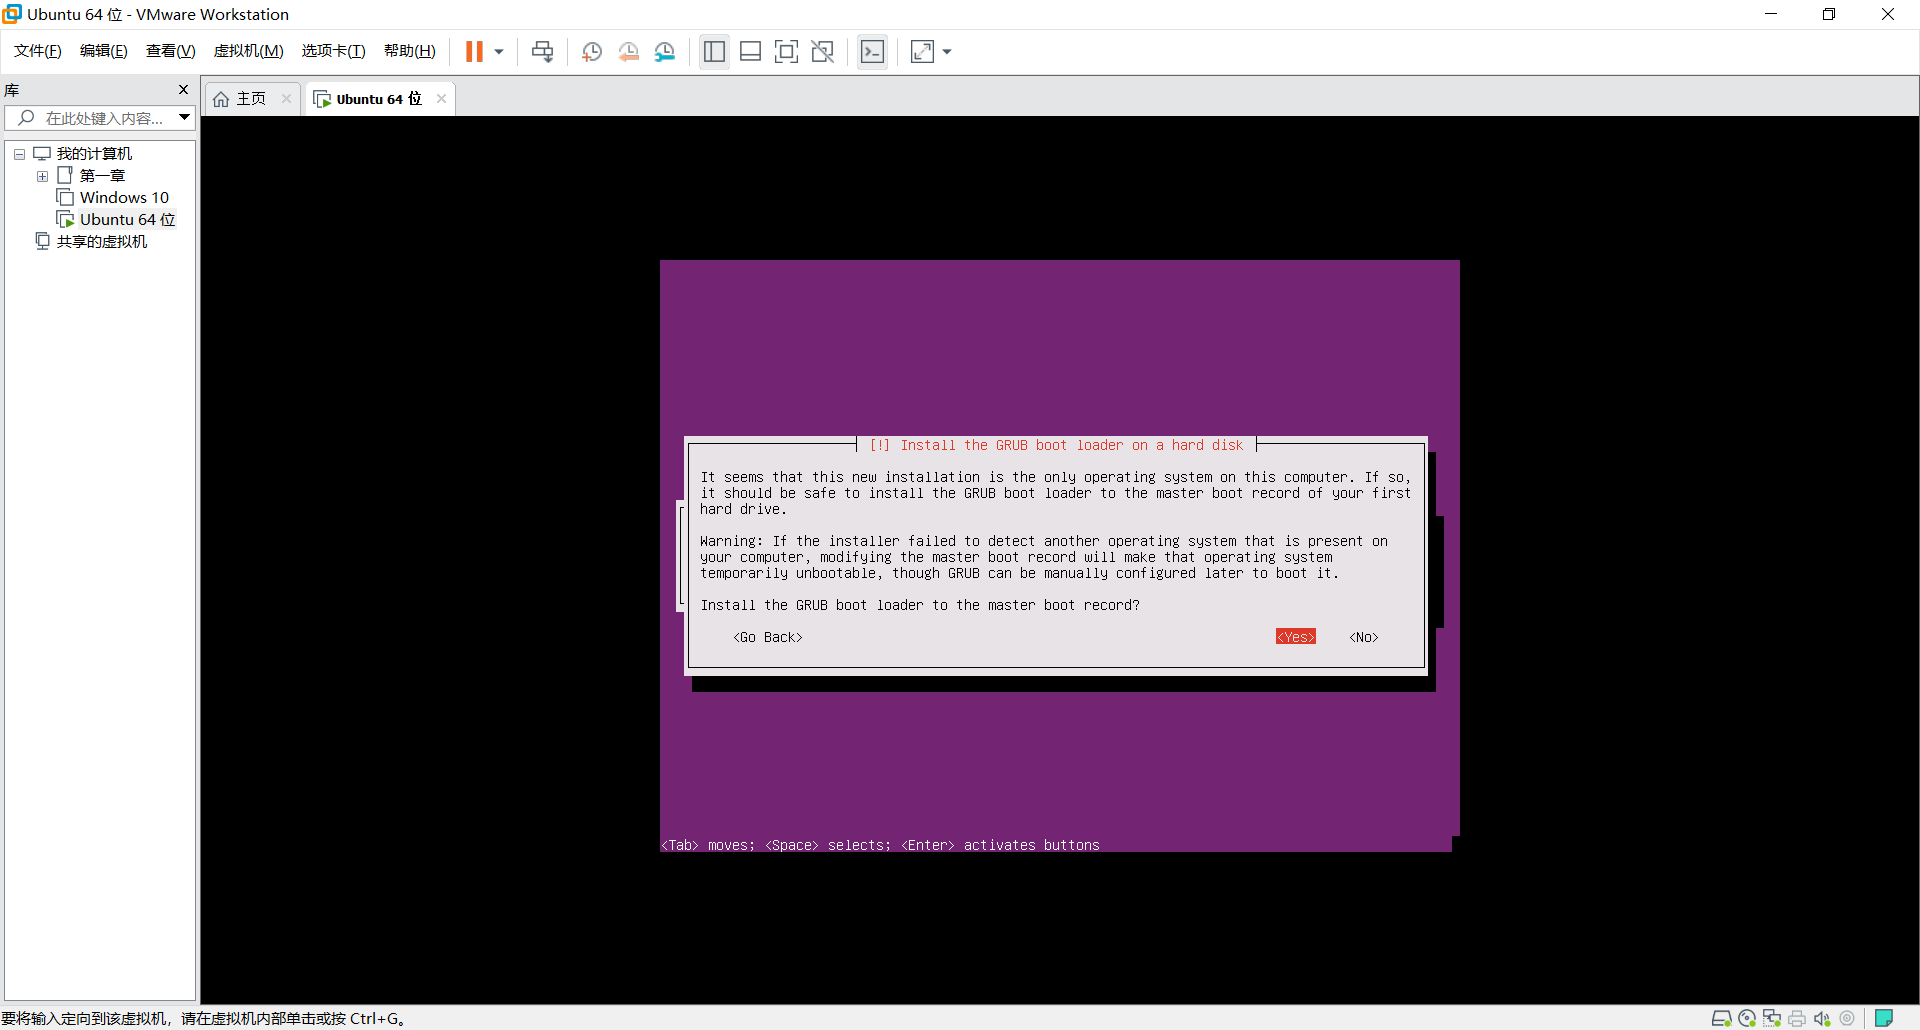This screenshot has width=1920, height=1030.
Task: Click the running VM icon on the Ubuntu 64 位 tab
Action: pyautogui.click(x=322, y=99)
